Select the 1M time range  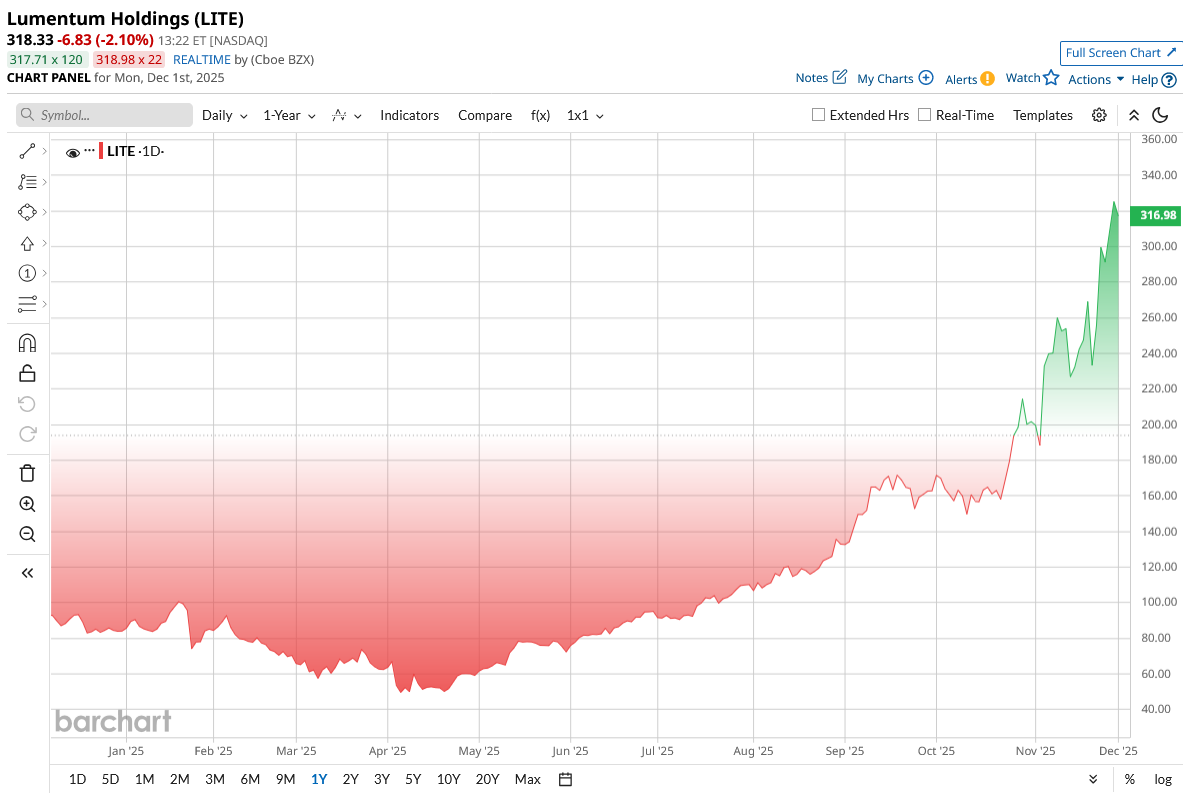tap(144, 779)
